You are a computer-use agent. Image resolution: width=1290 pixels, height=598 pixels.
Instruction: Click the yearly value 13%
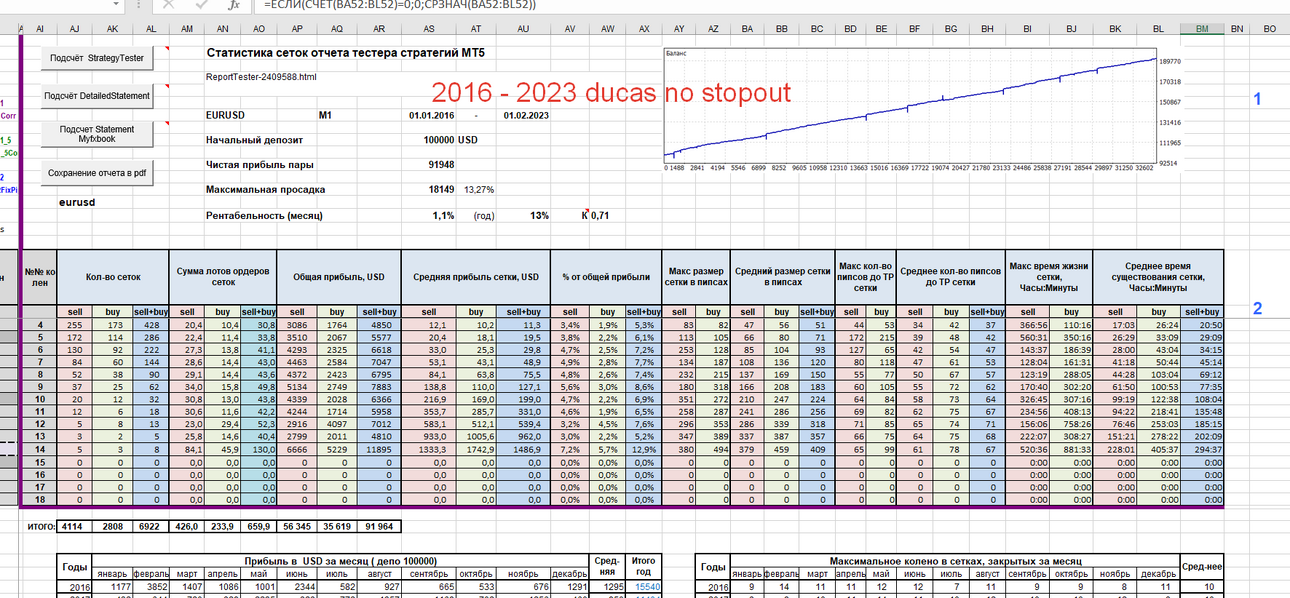[540, 215]
